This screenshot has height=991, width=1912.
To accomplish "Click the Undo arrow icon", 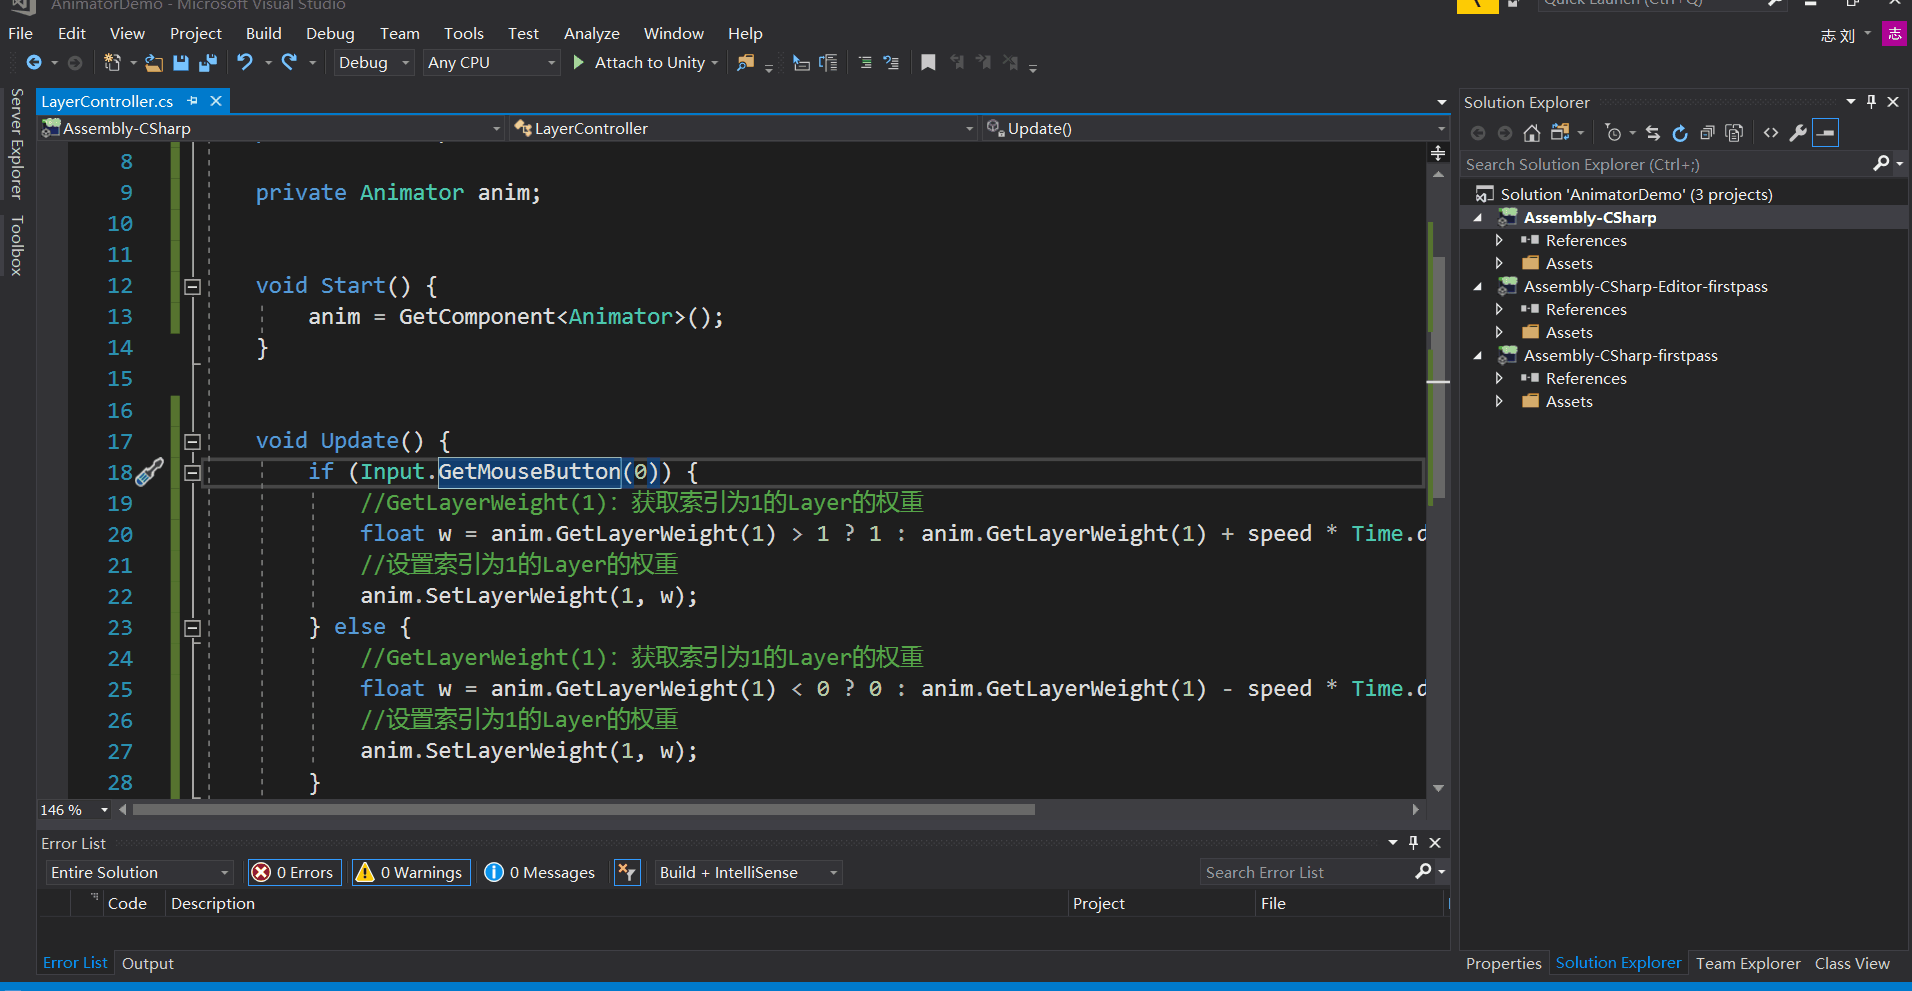I will click(245, 63).
